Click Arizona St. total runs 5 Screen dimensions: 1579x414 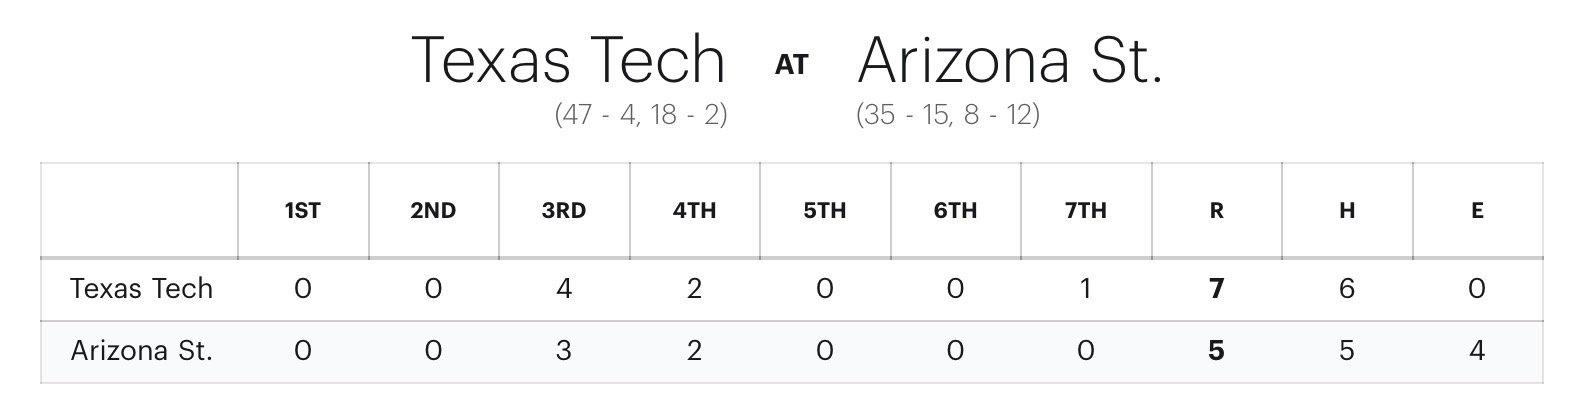pos(1216,351)
